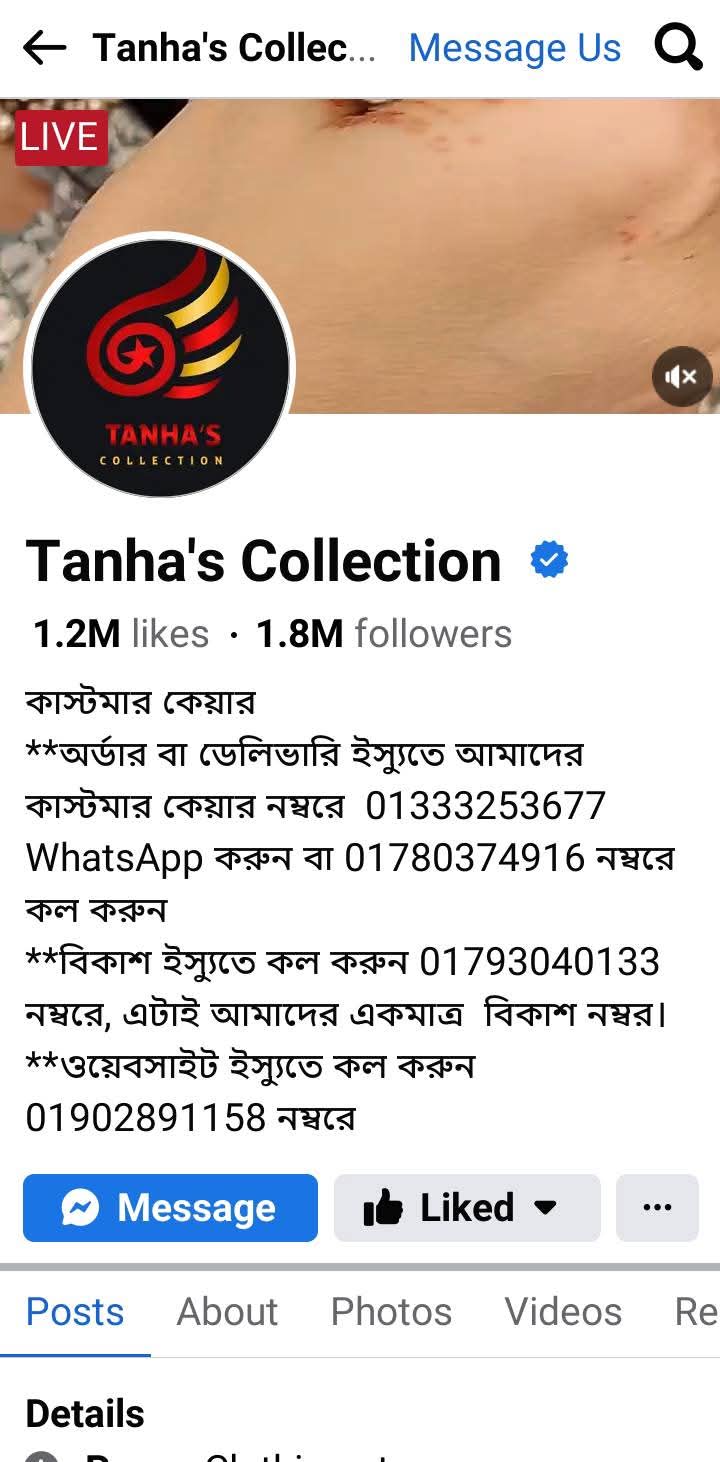
Task: Unmute the live video sound icon
Action: [682, 377]
